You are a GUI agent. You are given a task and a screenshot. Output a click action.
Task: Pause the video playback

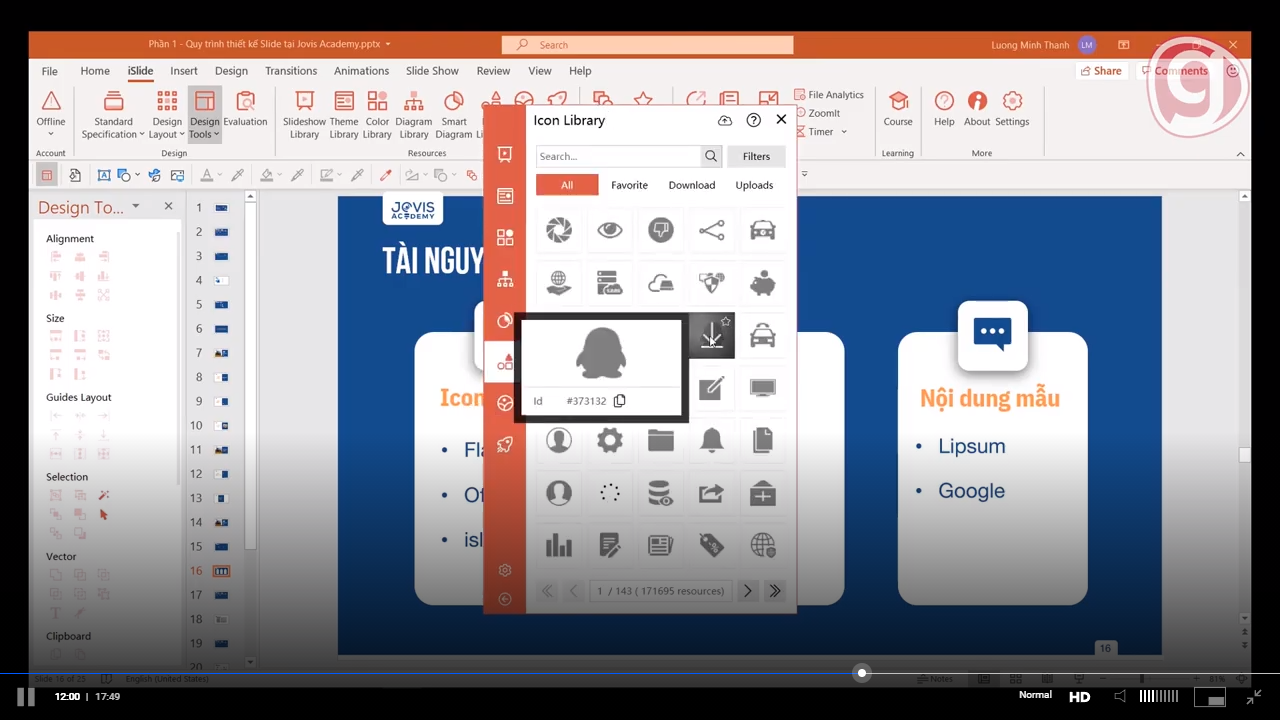coord(26,697)
